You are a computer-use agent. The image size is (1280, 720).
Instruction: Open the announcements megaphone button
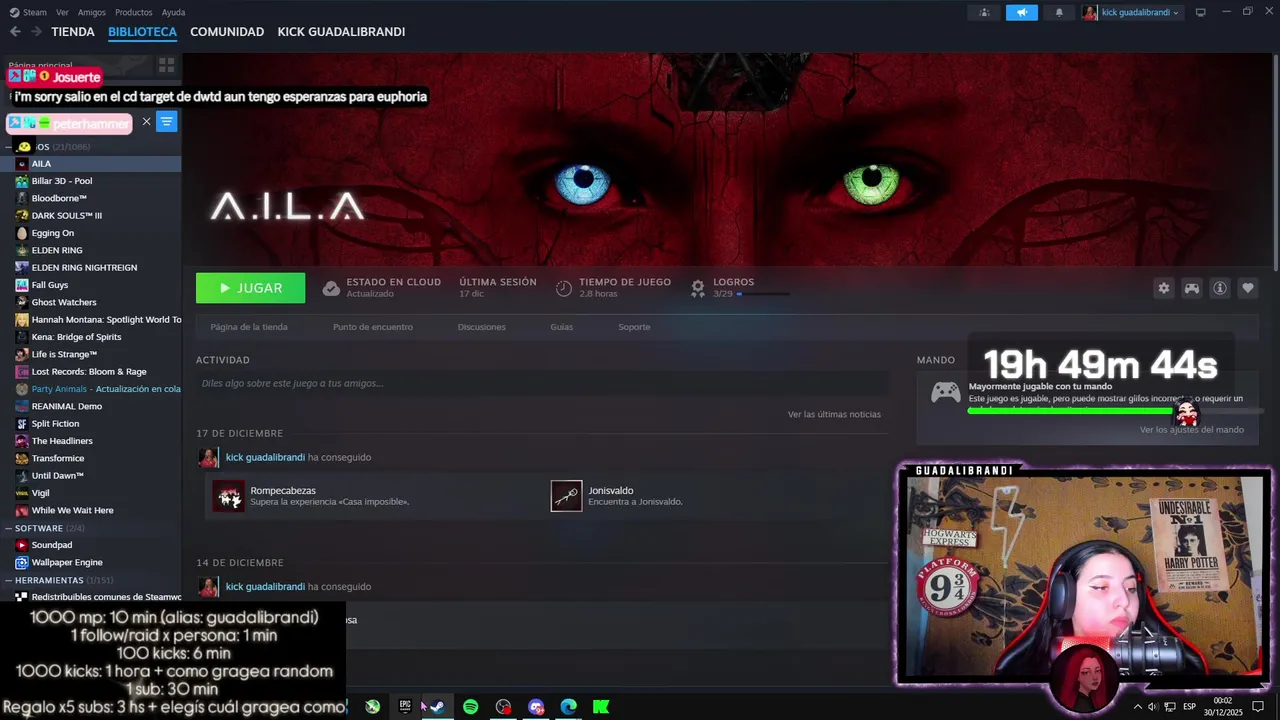[x=1021, y=12]
